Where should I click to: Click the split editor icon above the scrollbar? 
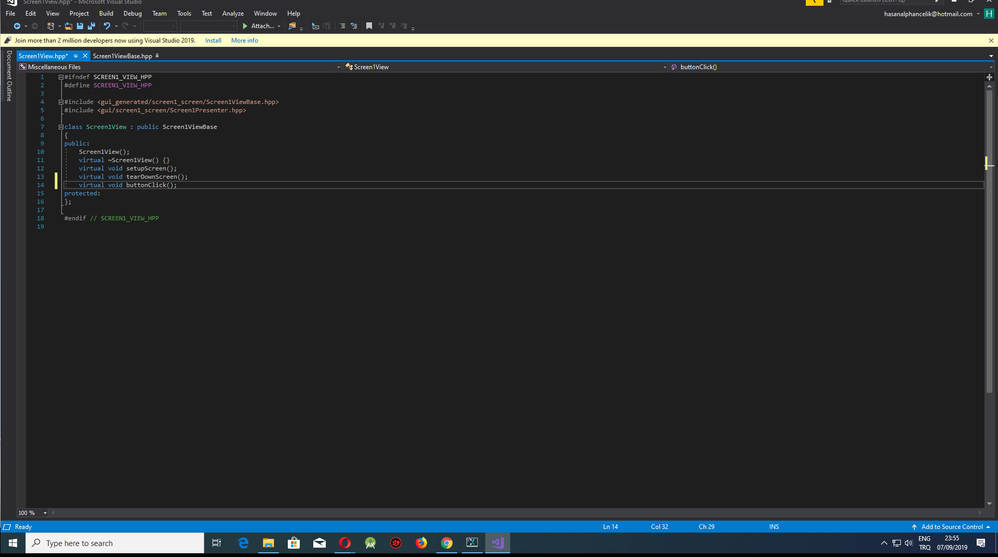989,77
